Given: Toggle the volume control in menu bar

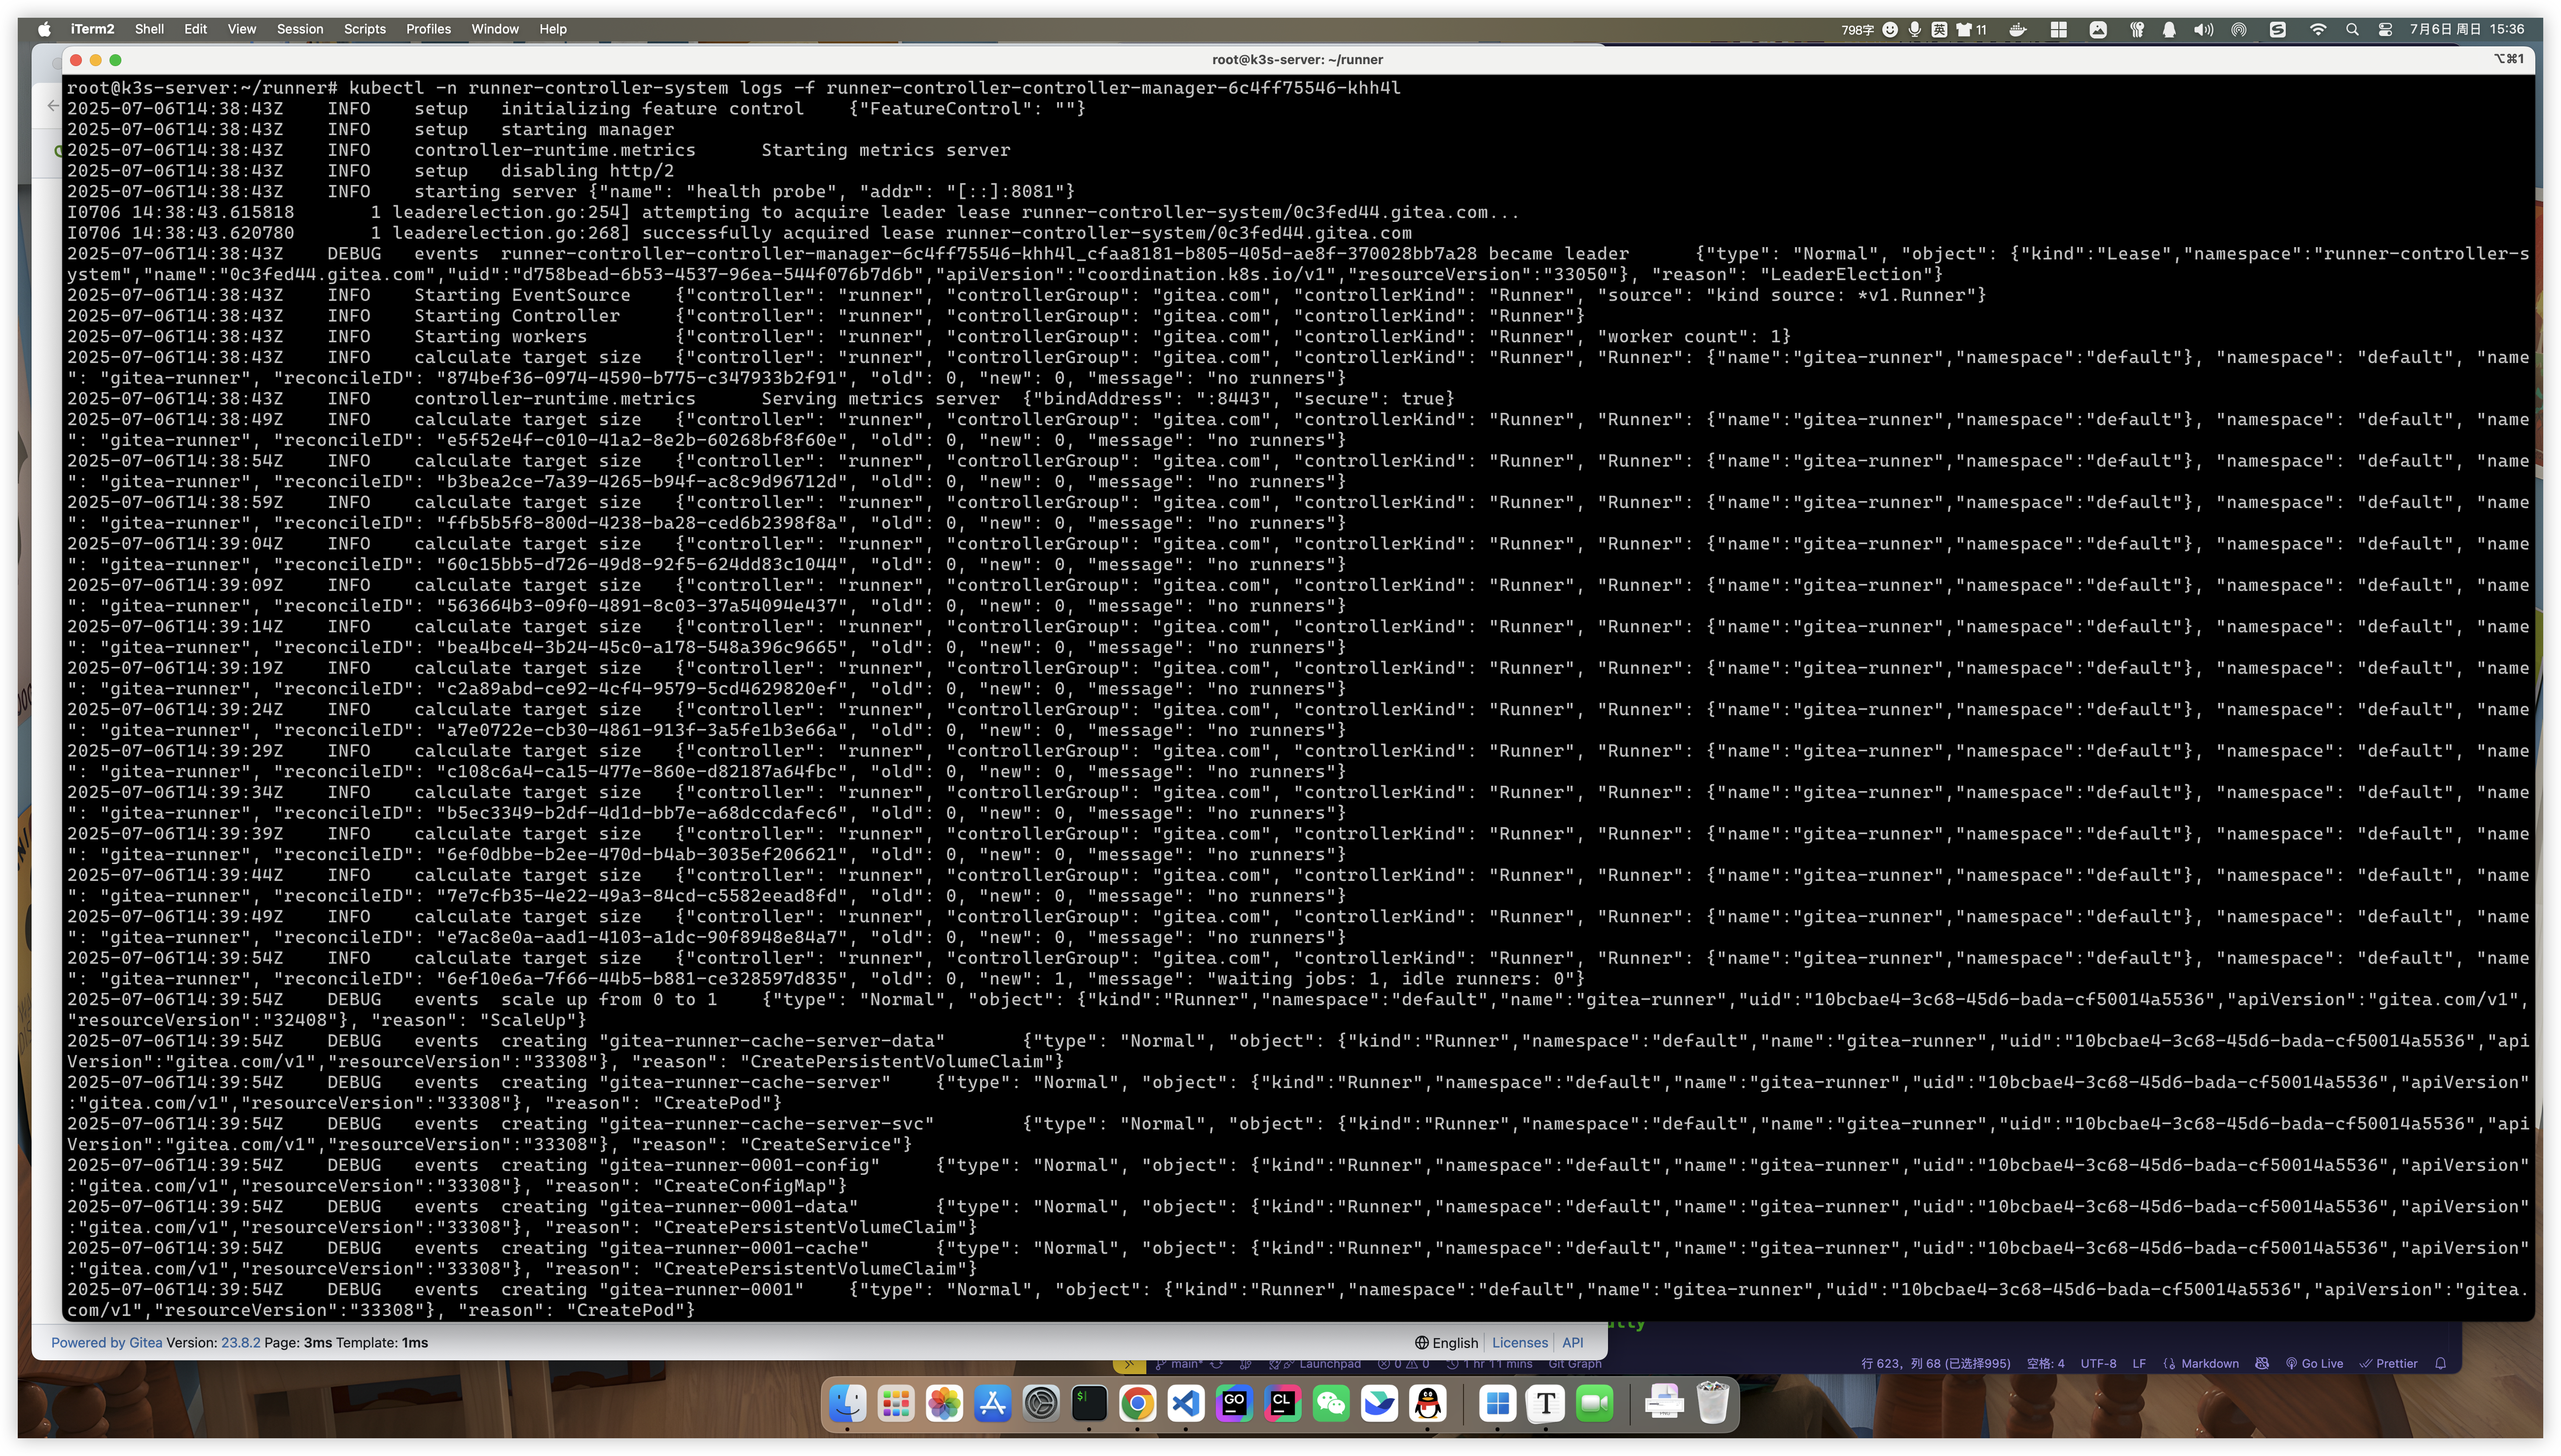Looking at the screenshot, I should tap(2203, 29).
